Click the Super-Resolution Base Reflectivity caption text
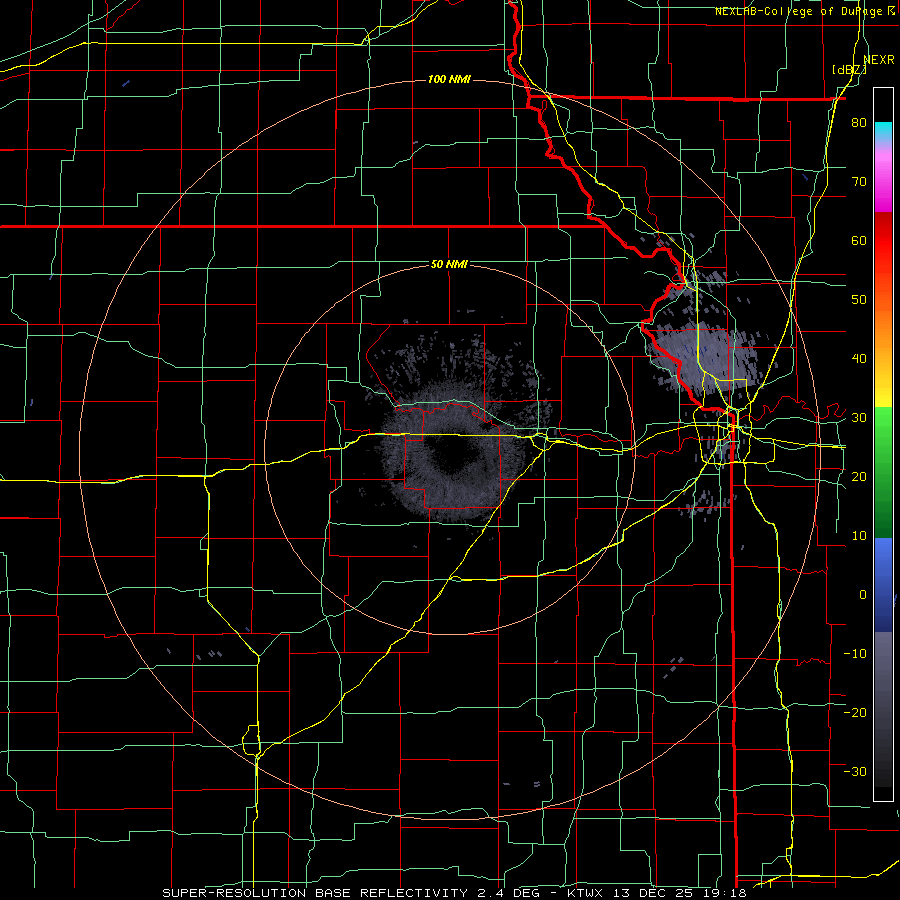Image resolution: width=900 pixels, height=900 pixels. (x=454, y=893)
